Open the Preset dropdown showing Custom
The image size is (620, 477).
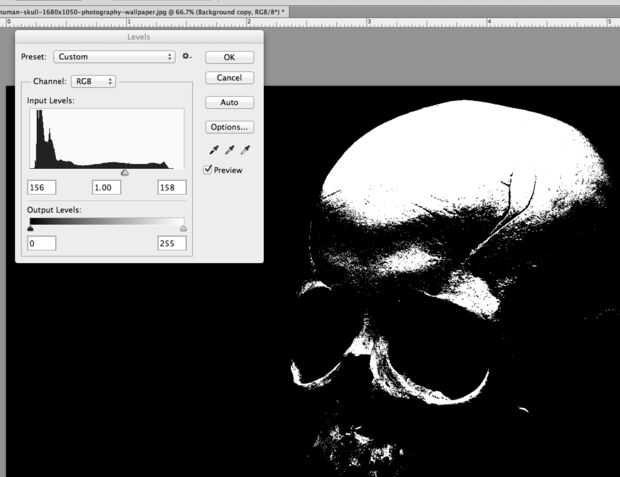pyautogui.click(x=114, y=57)
